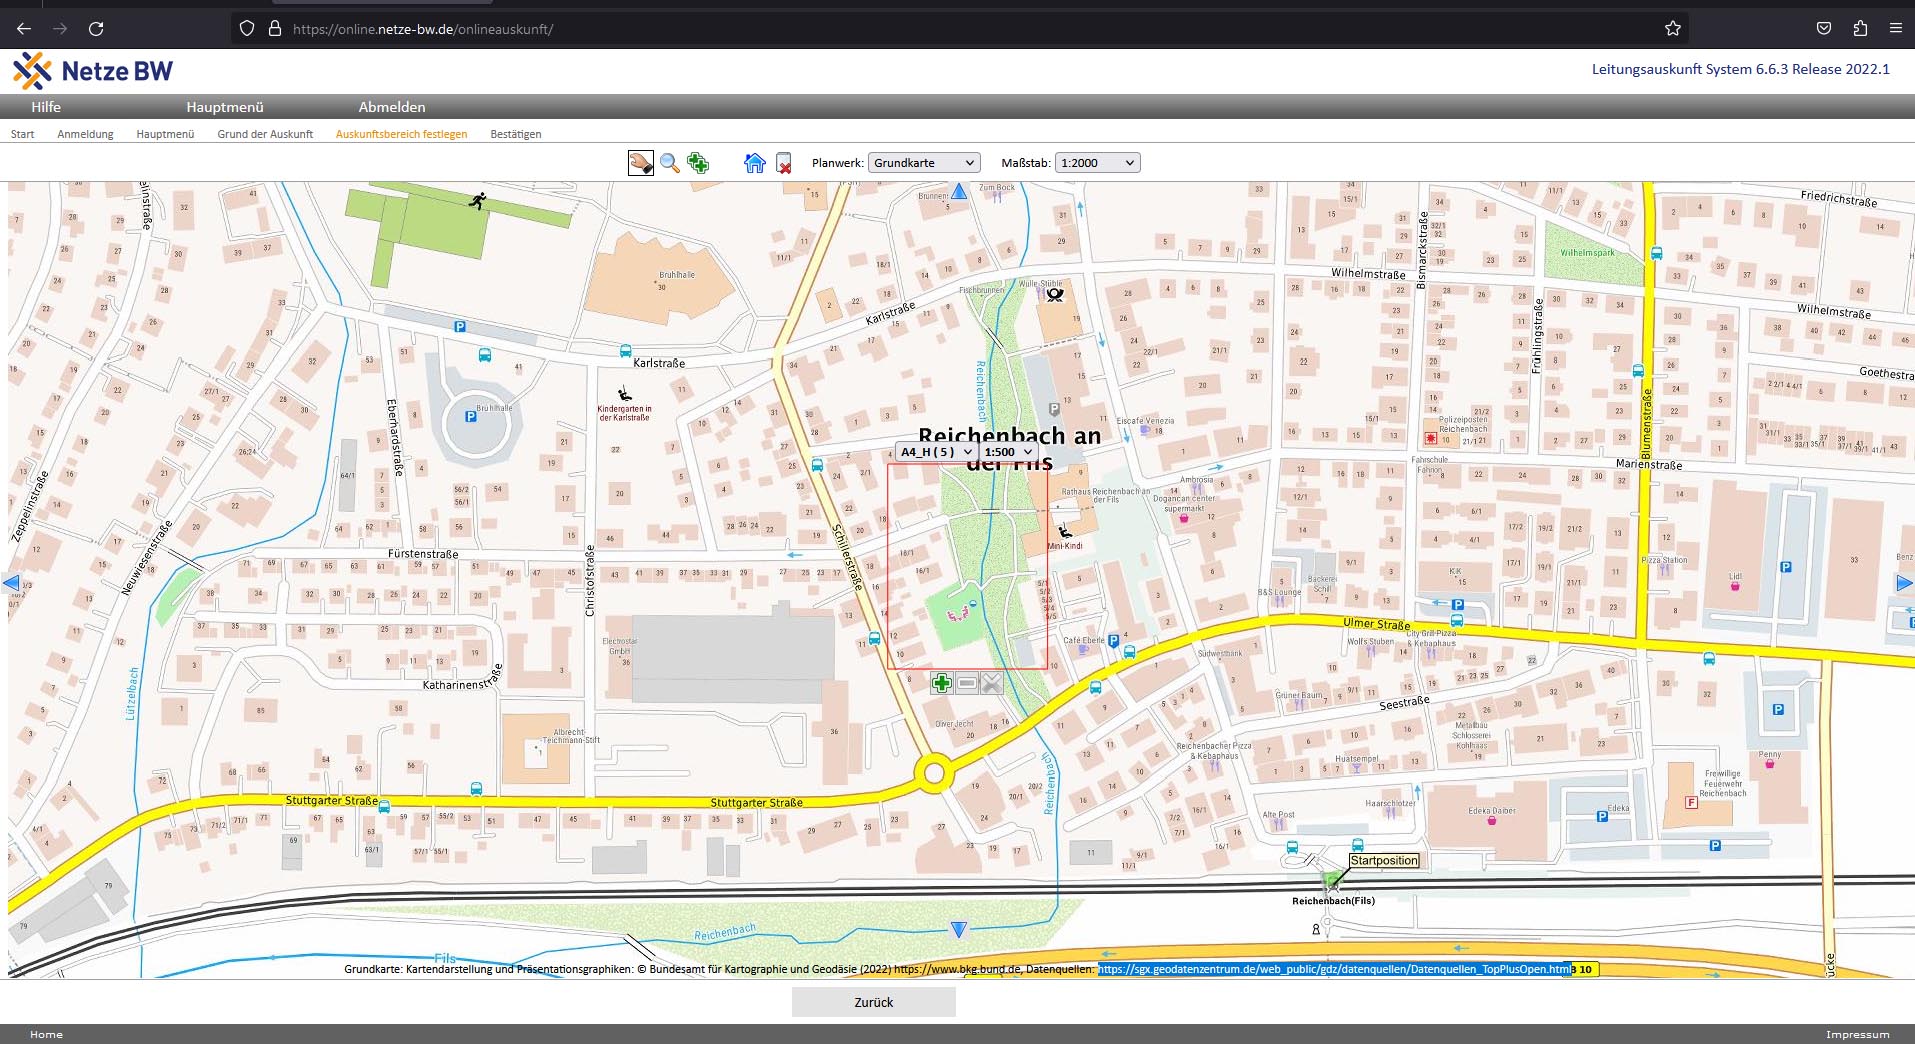1915x1044 pixels.
Task: Open browser hamburger menu
Action: pyautogui.click(x=1895, y=28)
